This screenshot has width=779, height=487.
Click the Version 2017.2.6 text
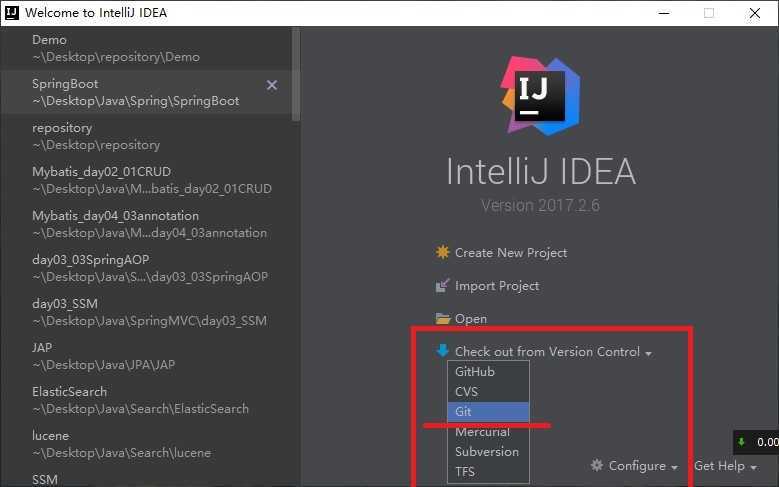540,205
